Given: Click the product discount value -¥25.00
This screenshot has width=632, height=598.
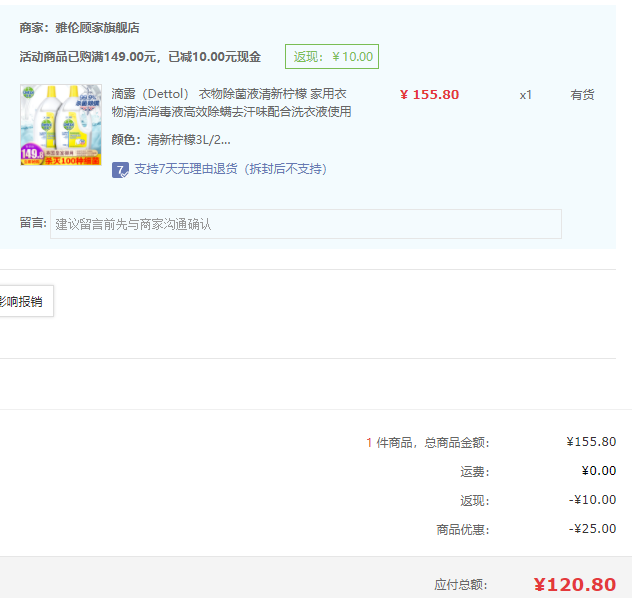Looking at the screenshot, I should 592,529.
